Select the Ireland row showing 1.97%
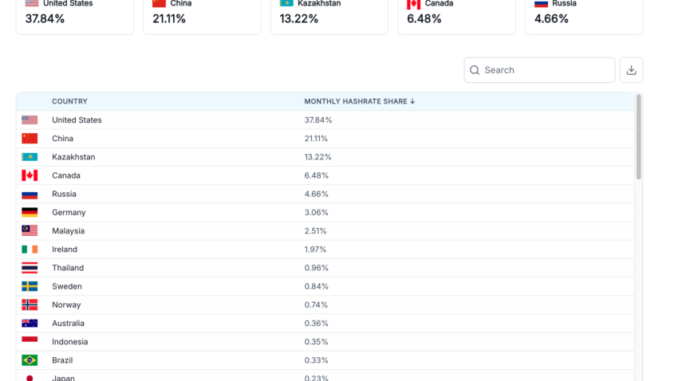Screen dimensions: 678x381 pos(325,250)
